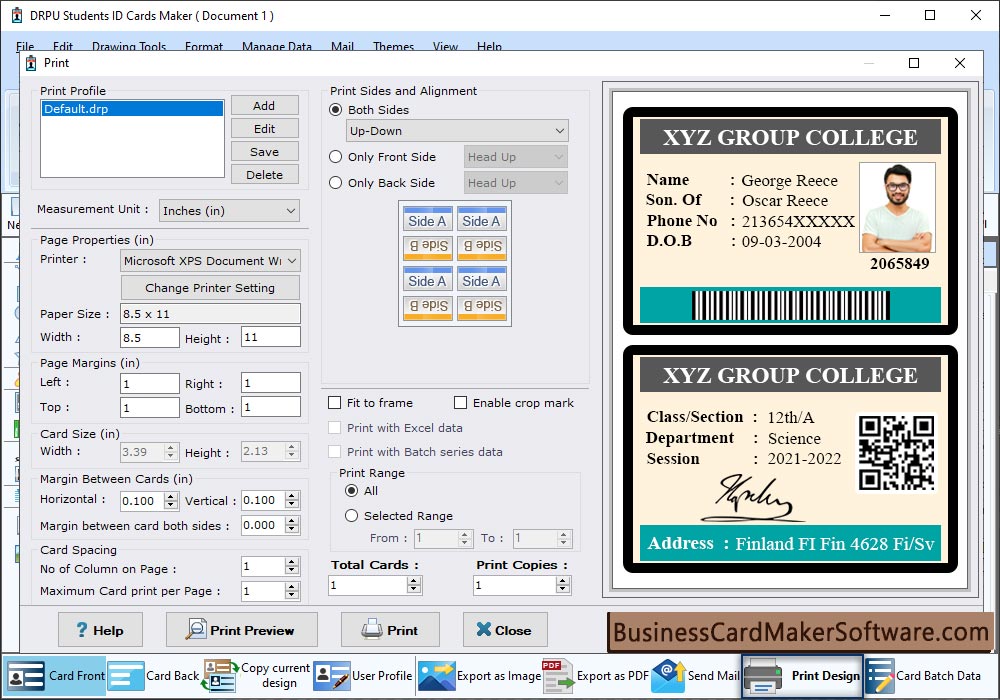The height and width of the screenshot is (700, 1000).
Task: Toggle Print with Excel data checkbox
Action: 334,428
